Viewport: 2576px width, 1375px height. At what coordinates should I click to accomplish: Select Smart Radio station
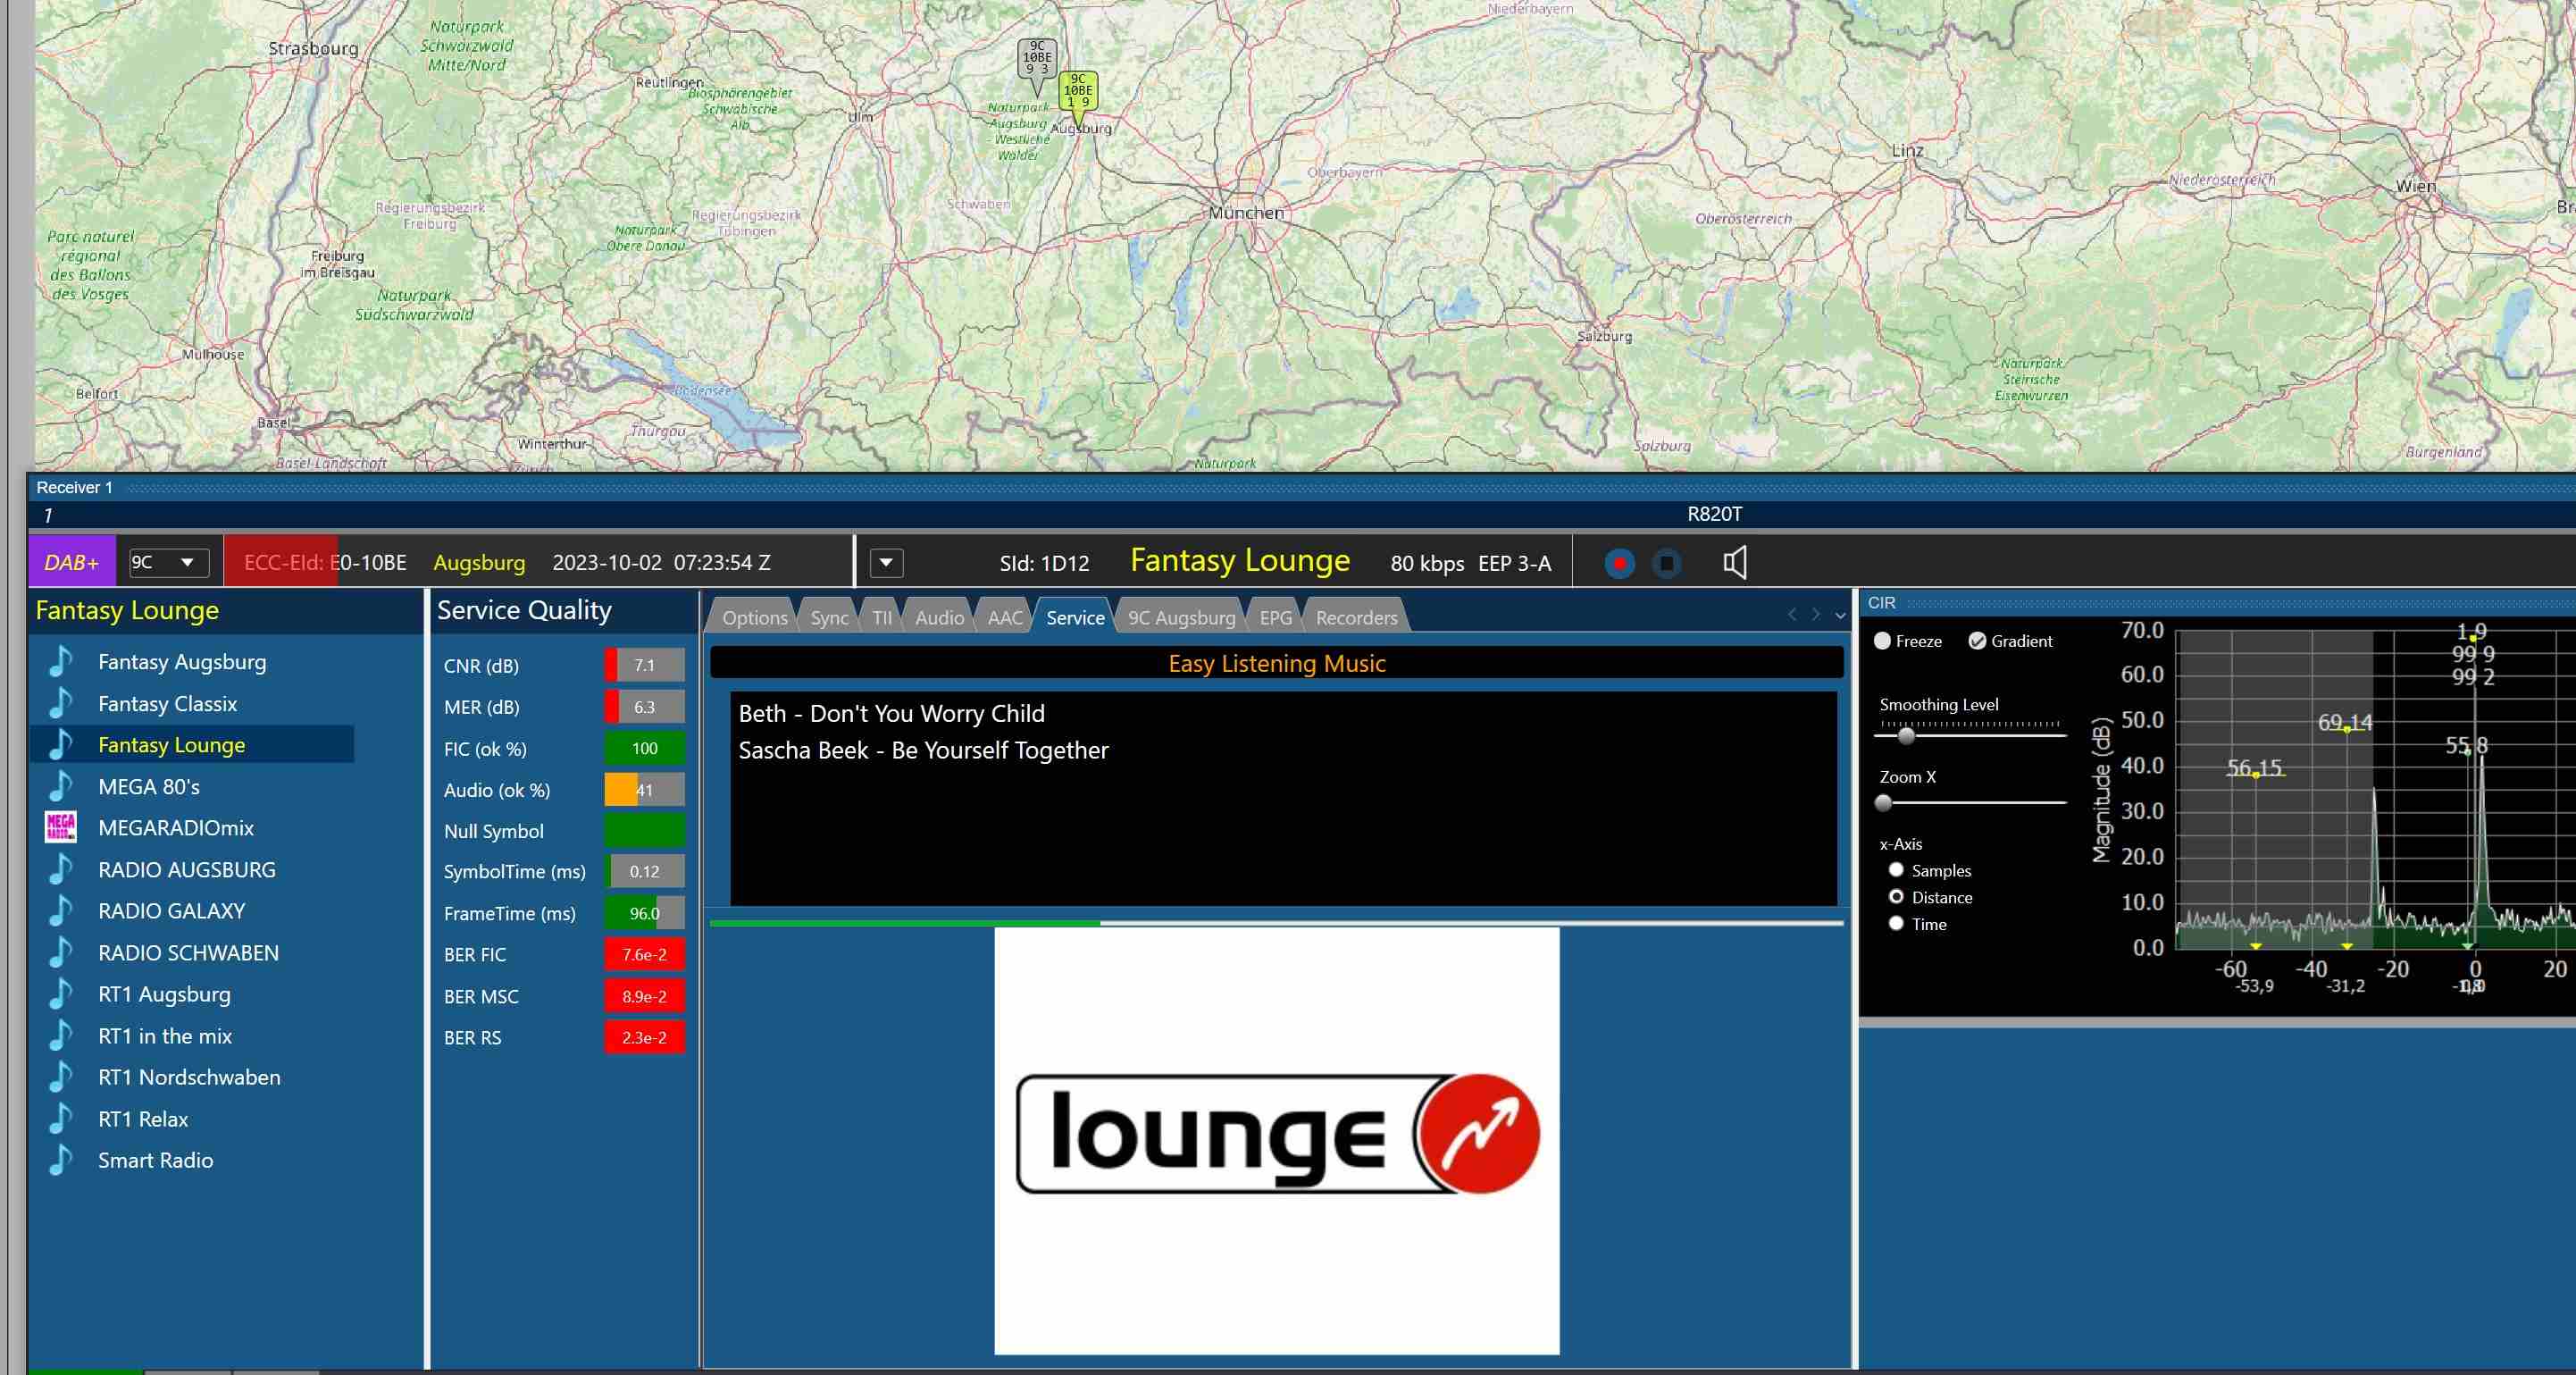pos(155,1160)
